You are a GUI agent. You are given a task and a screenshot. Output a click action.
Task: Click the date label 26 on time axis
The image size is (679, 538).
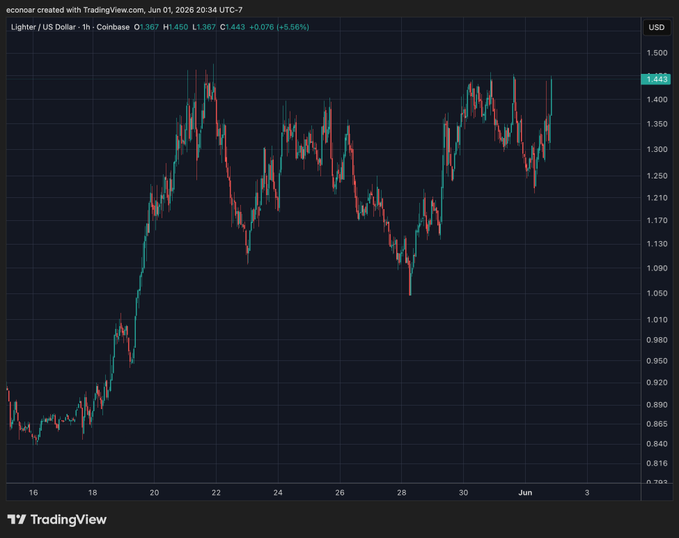pos(340,493)
